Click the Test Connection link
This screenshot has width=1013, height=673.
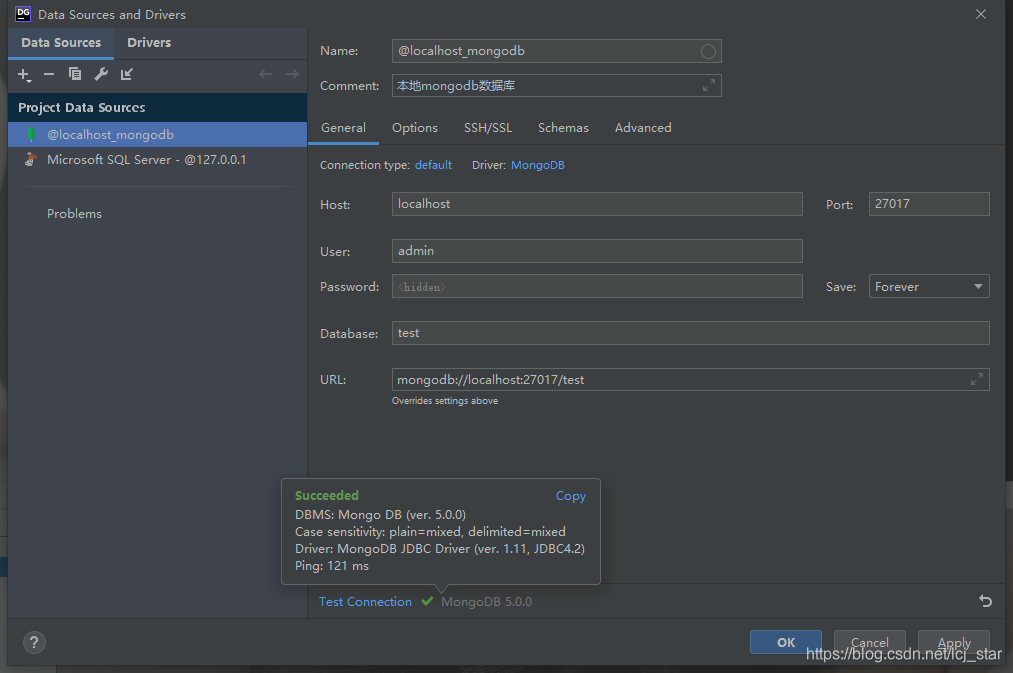[x=365, y=601]
